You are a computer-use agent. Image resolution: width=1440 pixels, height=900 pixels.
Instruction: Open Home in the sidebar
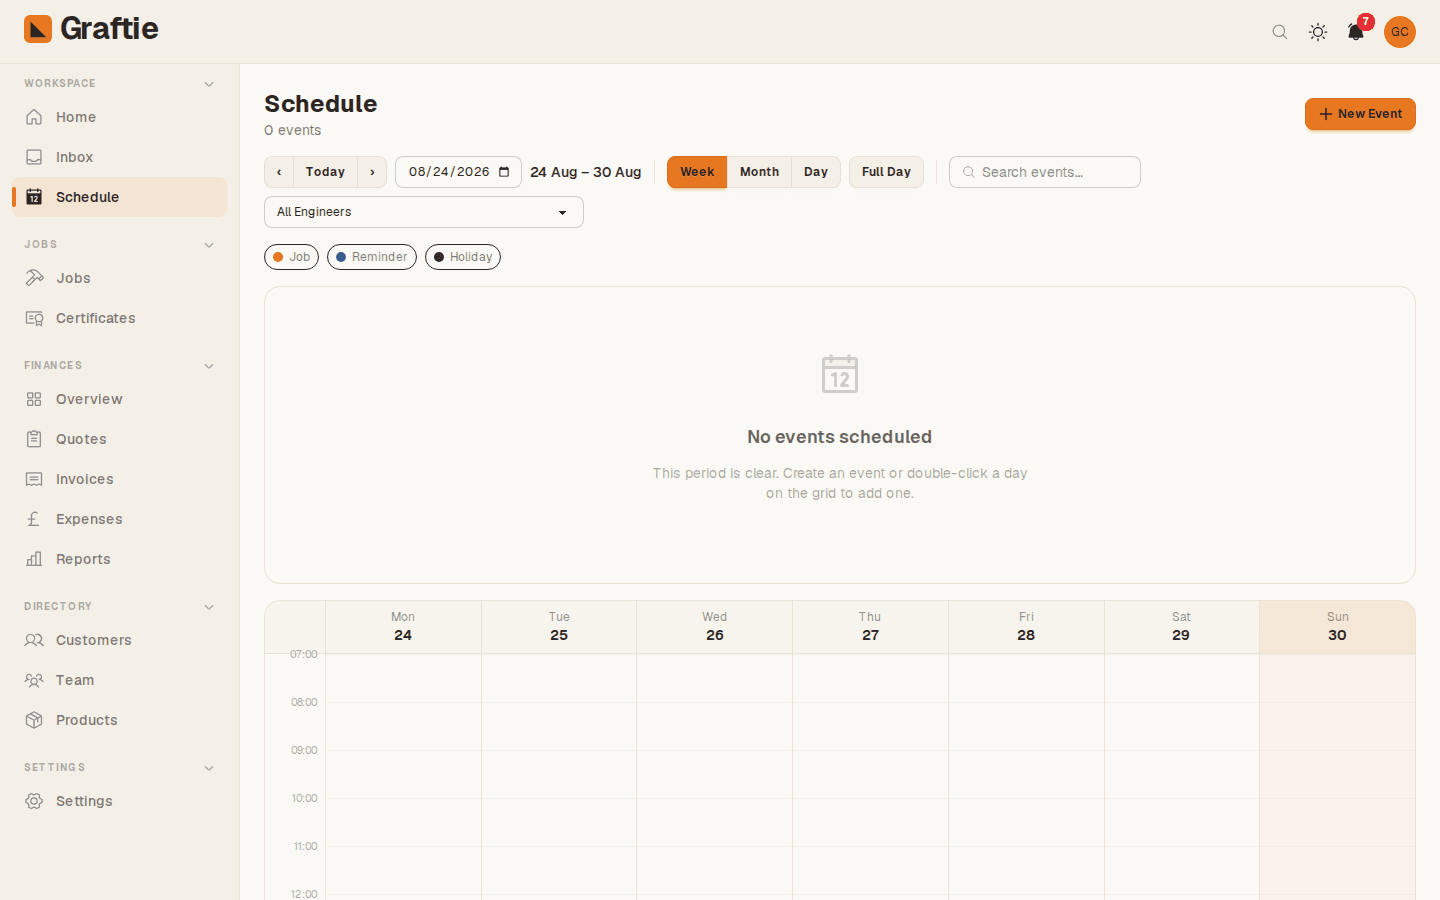click(120, 117)
